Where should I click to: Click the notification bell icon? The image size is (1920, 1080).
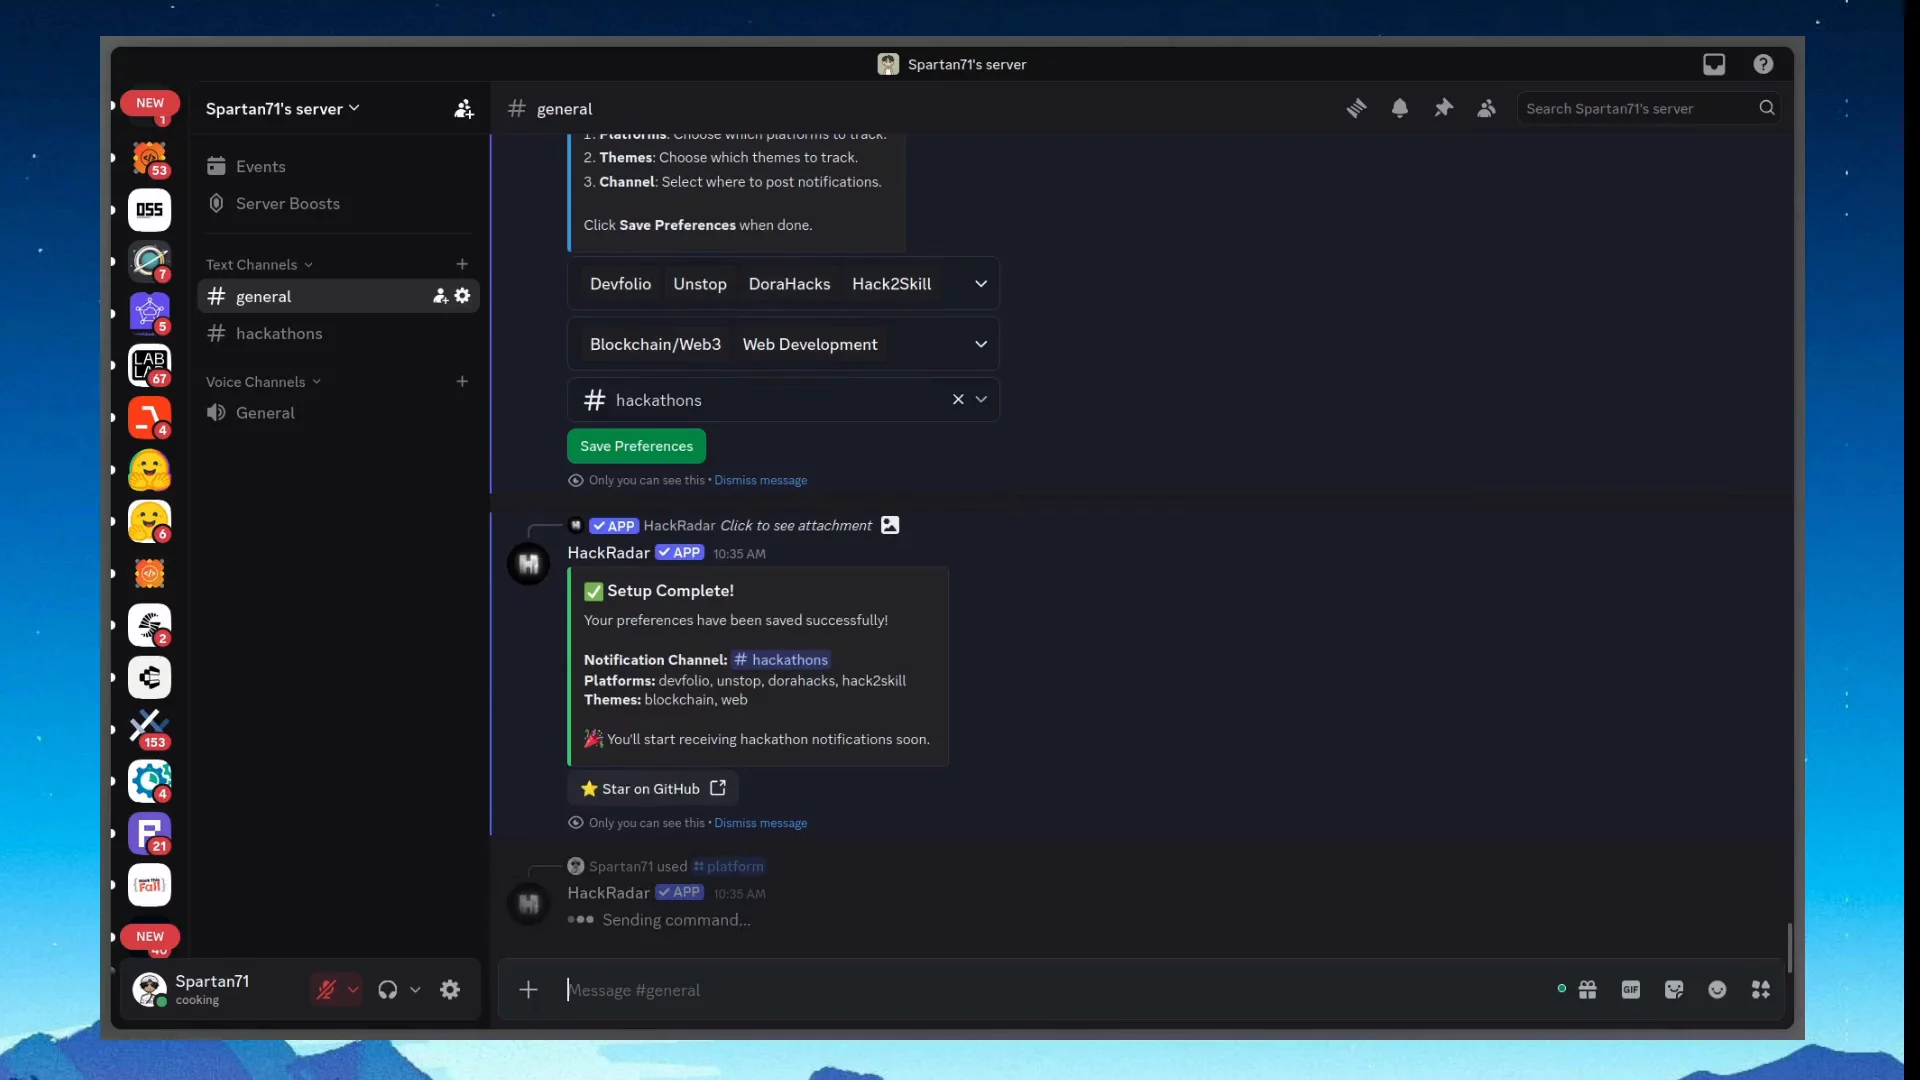1400,108
